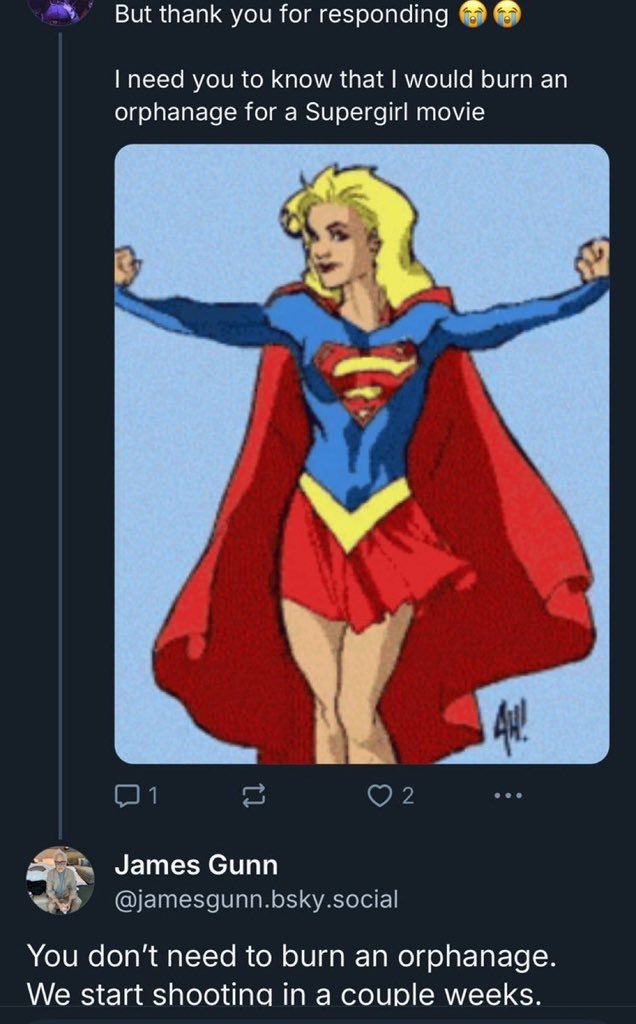The height and width of the screenshot is (1024, 636).
Task: Repost this Supergirl post
Action: click(x=253, y=795)
